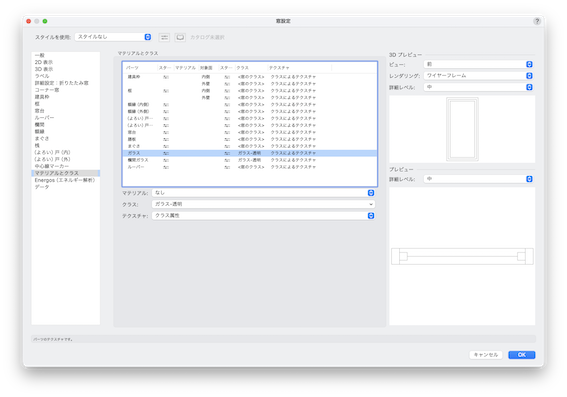Viewport: 567px width, 397px height.
Task: Click the plan-view window preview drawing
Action: click(x=462, y=256)
